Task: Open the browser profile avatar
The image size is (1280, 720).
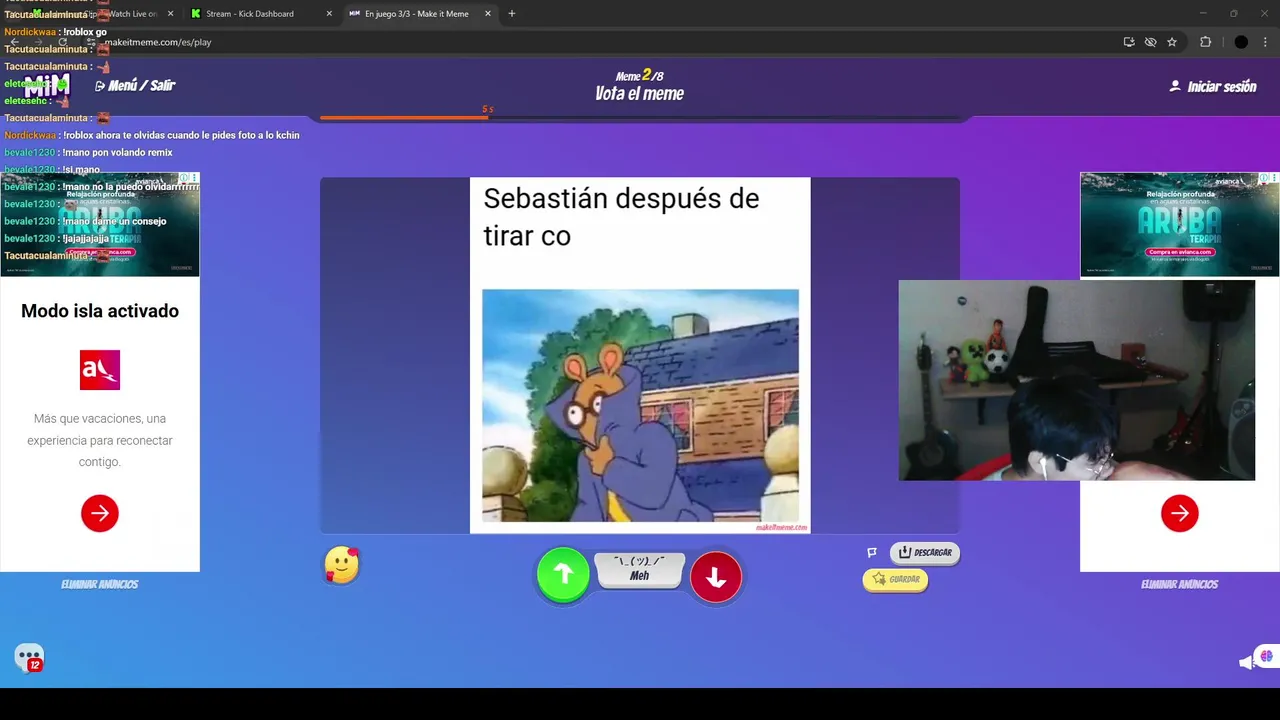Action: [1241, 42]
